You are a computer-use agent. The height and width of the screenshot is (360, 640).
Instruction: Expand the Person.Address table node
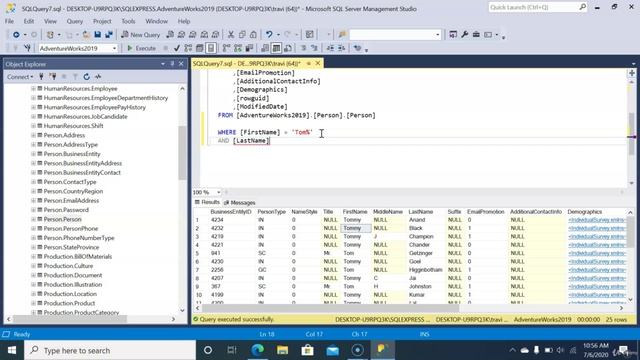click(x=33, y=135)
